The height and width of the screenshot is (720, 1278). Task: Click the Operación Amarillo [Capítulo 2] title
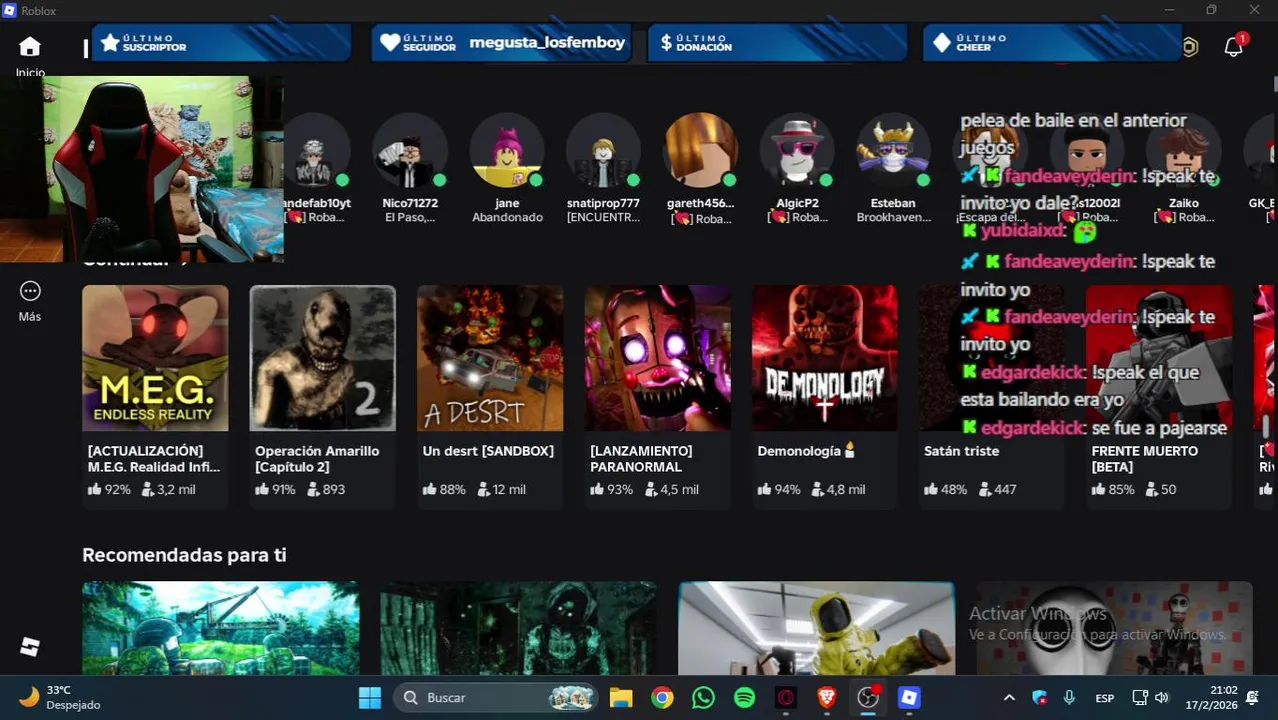coord(317,459)
